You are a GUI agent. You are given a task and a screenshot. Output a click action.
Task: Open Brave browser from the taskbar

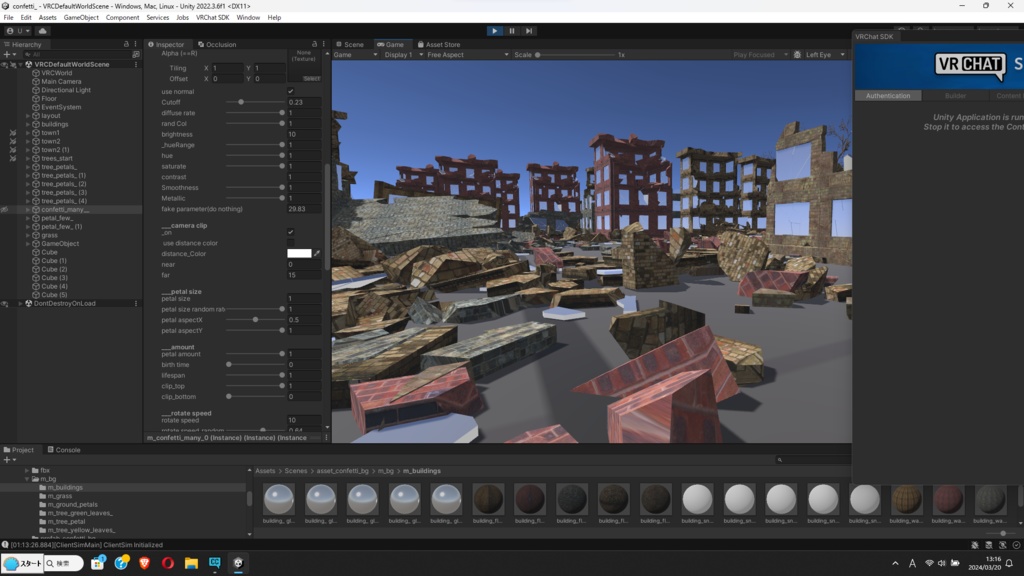[x=144, y=563]
